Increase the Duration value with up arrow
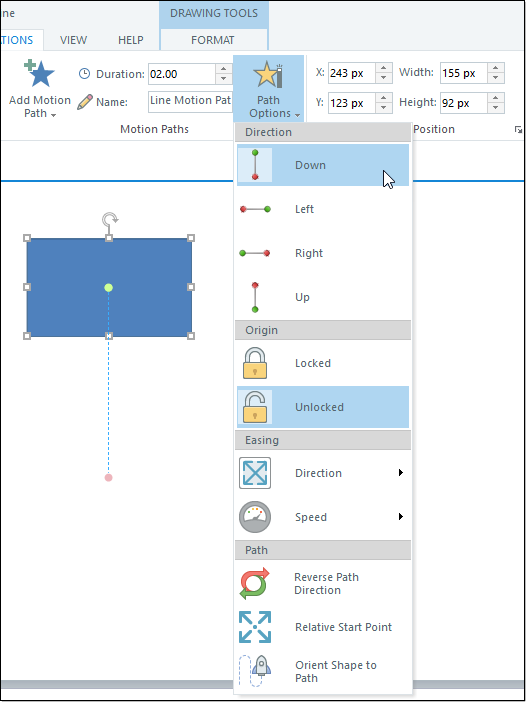528x704 pixels. coord(224,69)
